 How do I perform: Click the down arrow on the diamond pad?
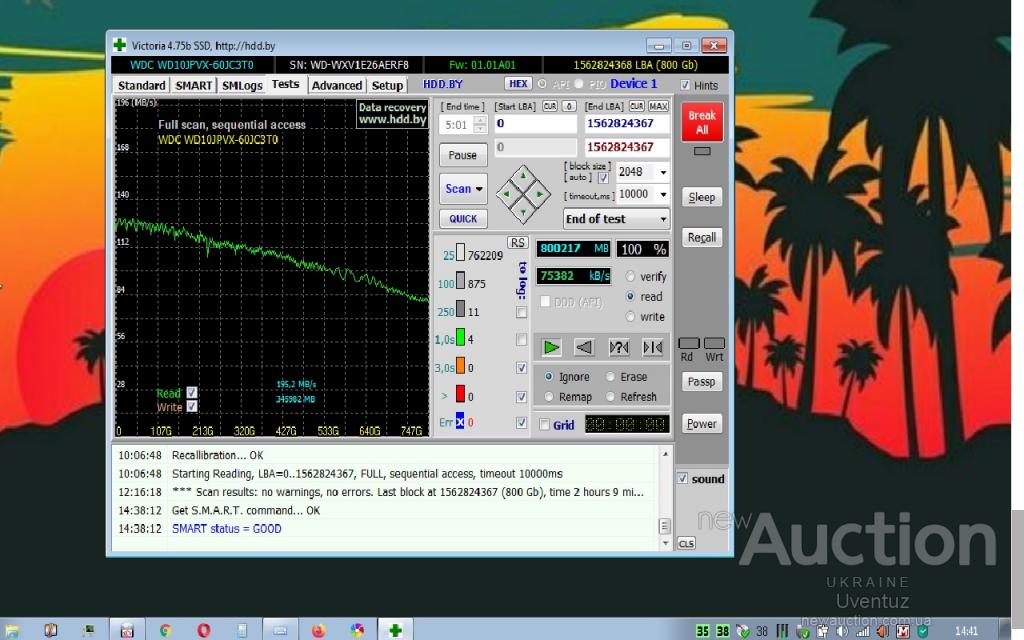[x=523, y=210]
